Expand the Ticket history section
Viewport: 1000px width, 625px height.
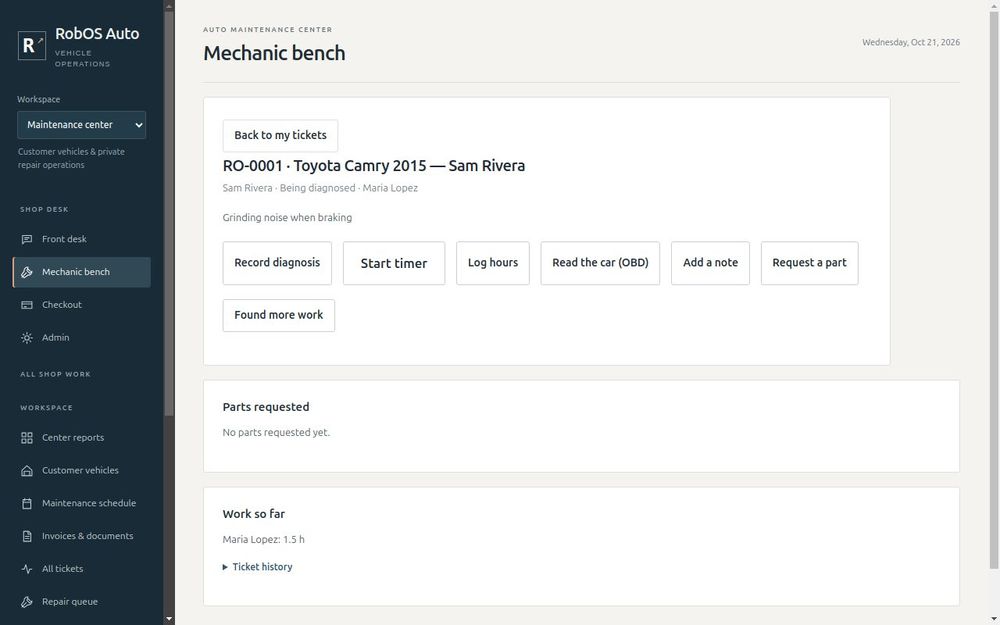258,567
